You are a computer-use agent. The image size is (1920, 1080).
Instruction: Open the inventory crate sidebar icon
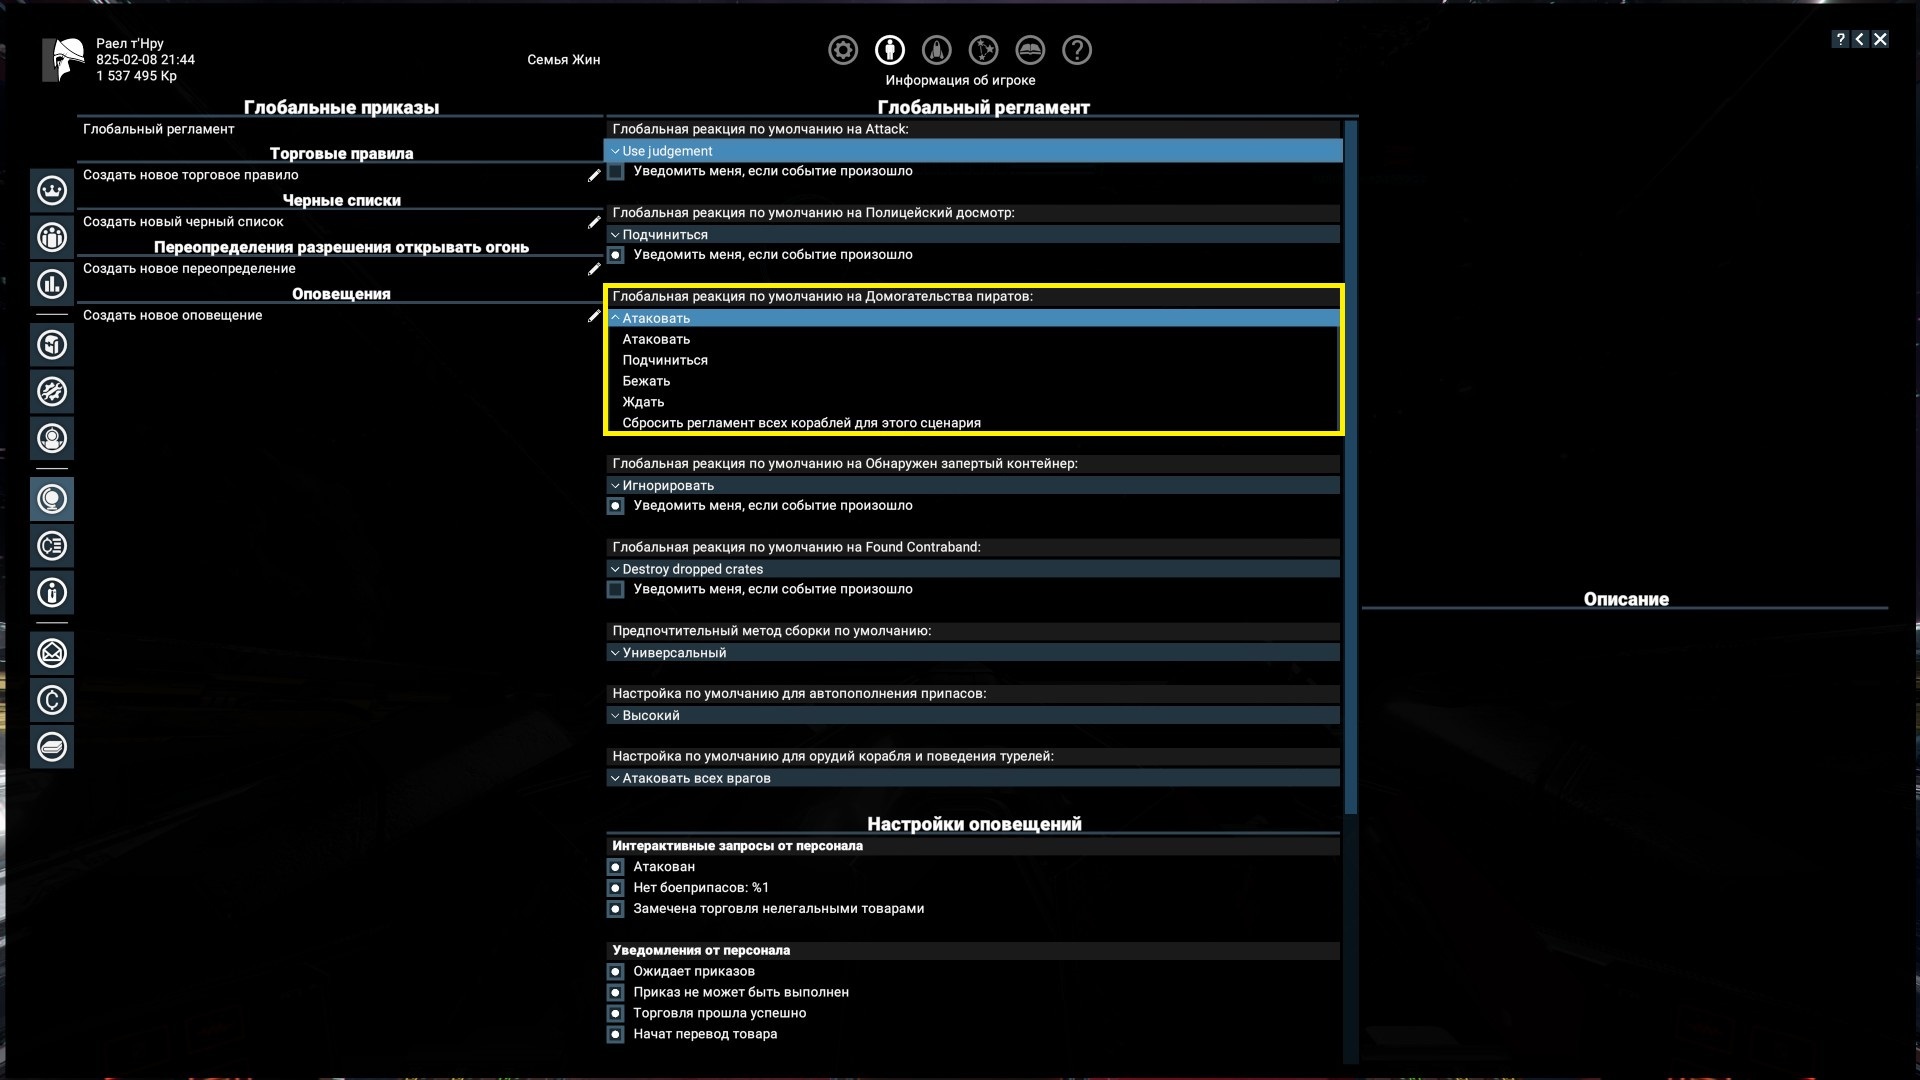pyautogui.click(x=52, y=345)
